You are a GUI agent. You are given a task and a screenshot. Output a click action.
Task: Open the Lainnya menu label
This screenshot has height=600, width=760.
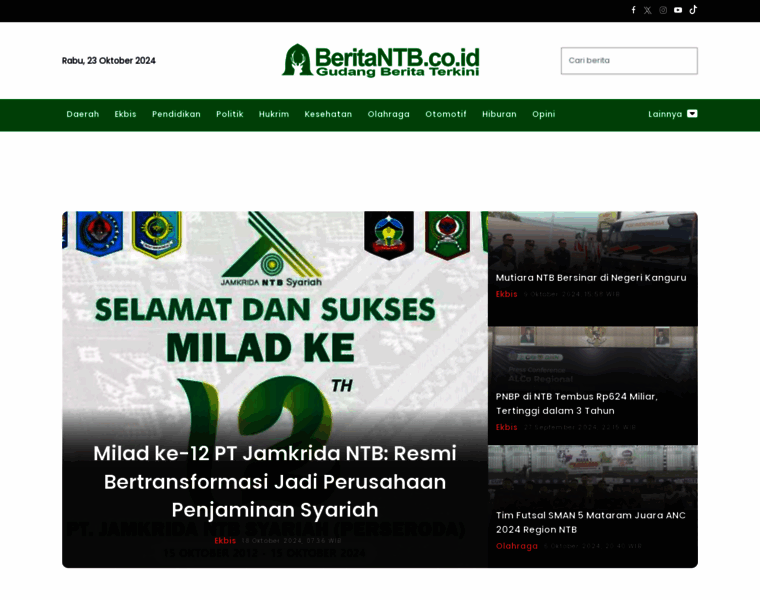[665, 114]
